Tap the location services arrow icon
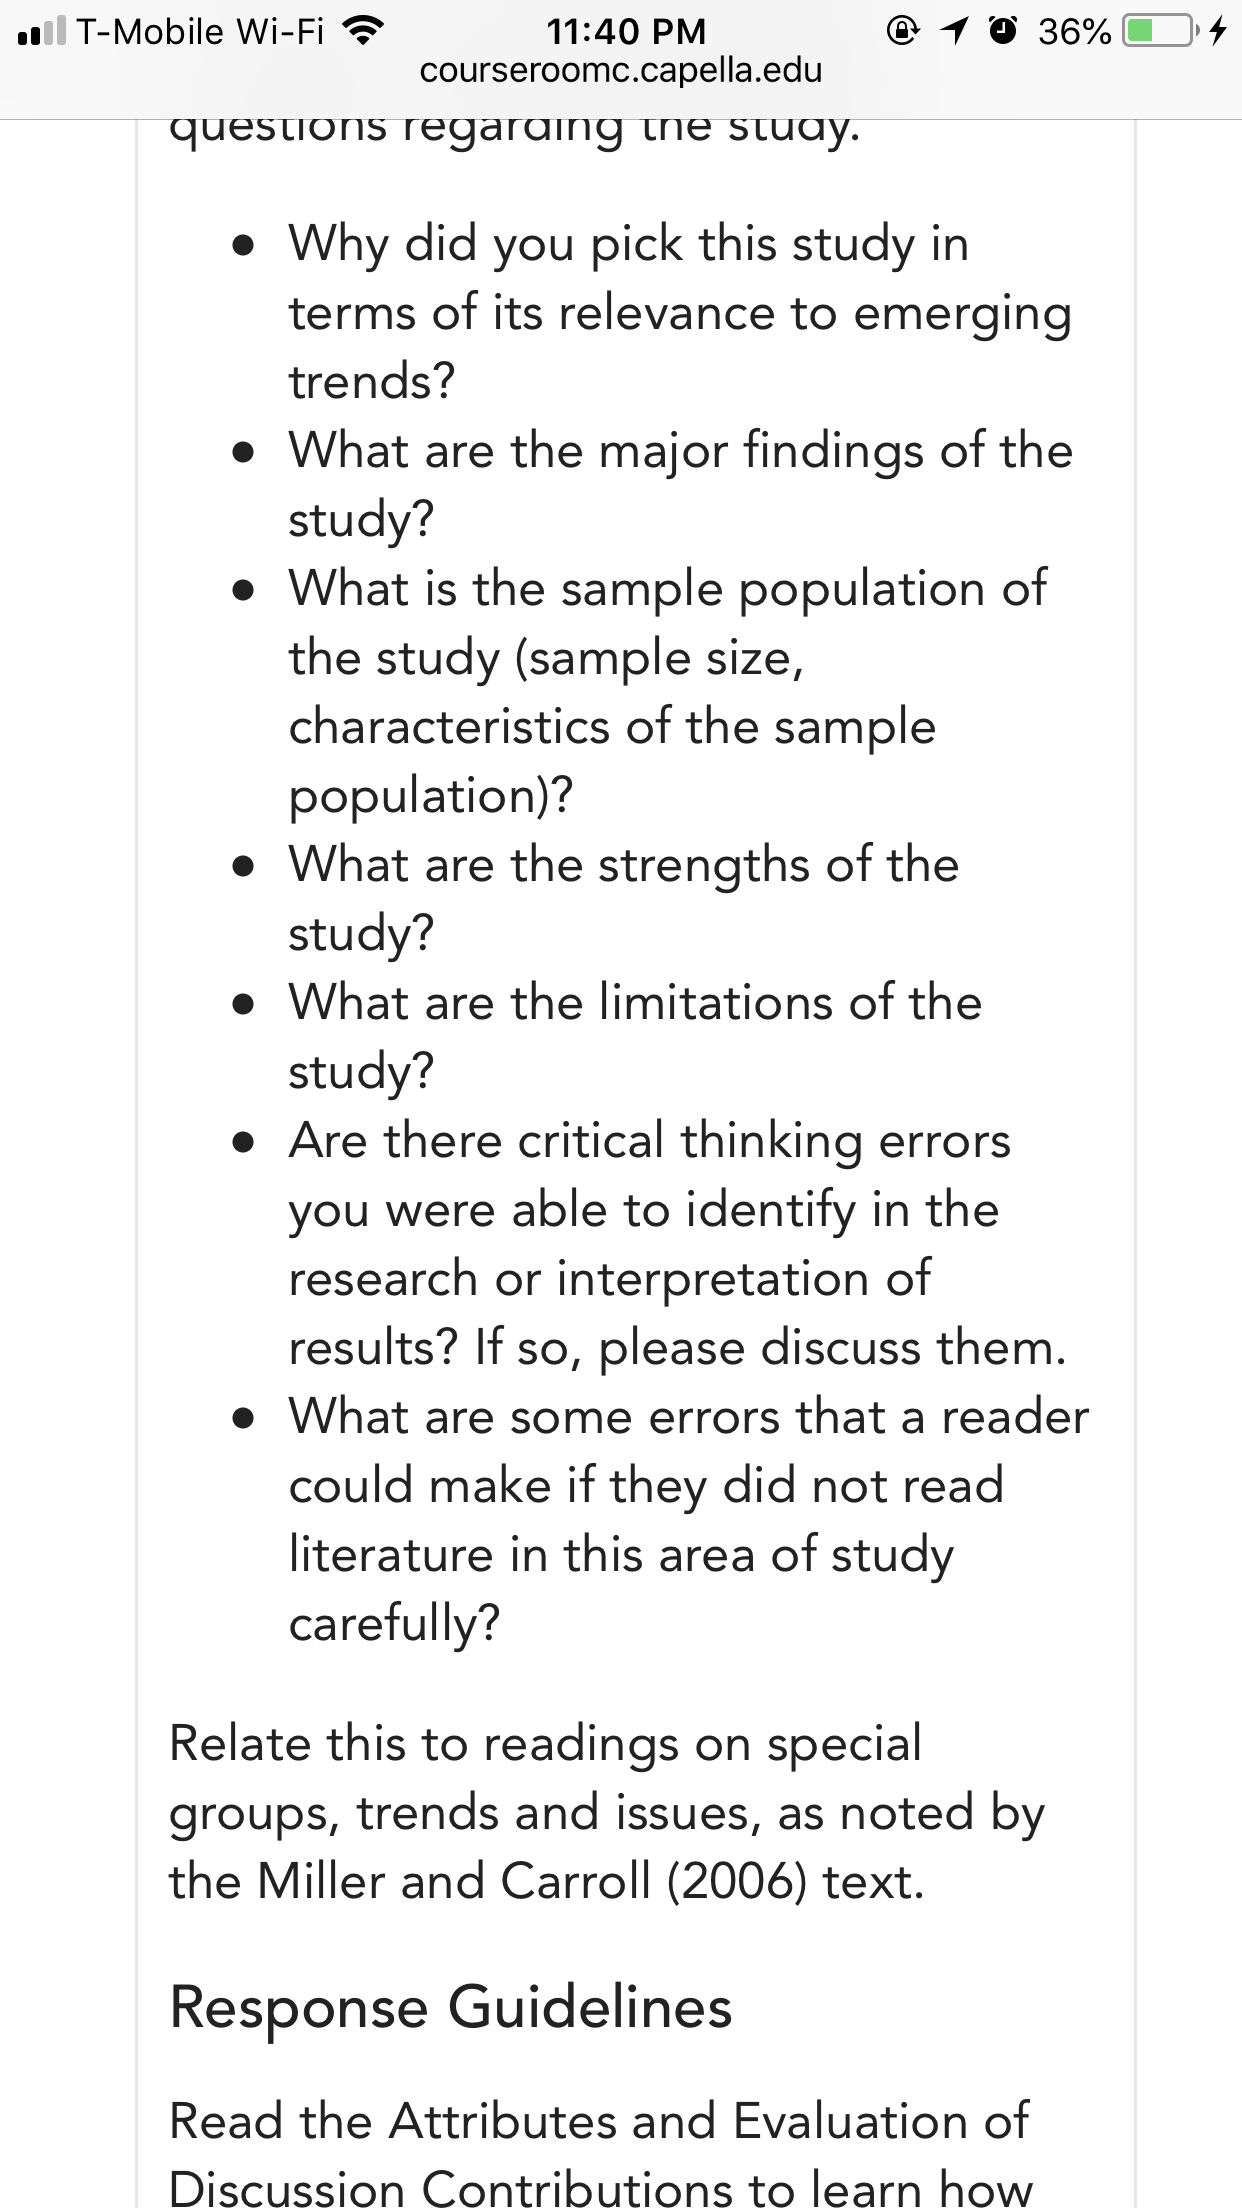Screen dimensions: 1242x2208 coord(955,31)
